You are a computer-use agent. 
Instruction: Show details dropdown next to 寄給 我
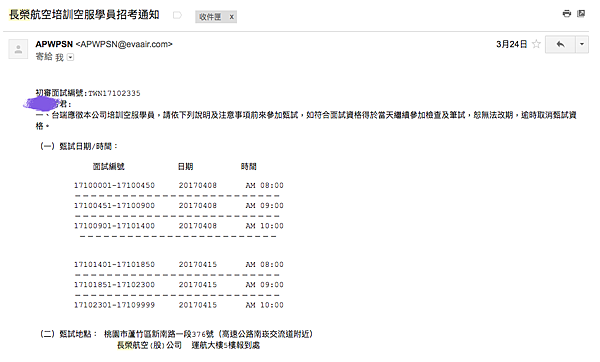tap(70, 57)
